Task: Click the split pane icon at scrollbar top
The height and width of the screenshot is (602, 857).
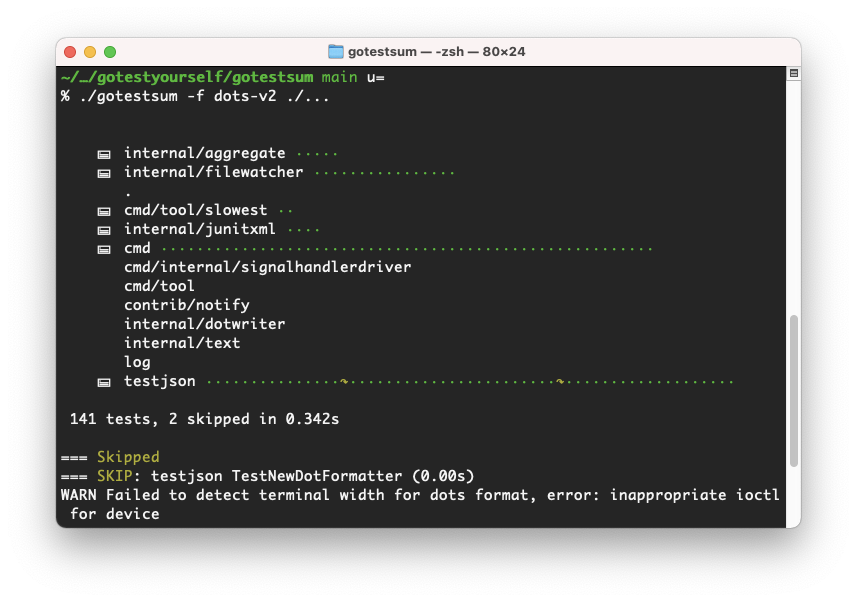Action: [794, 73]
